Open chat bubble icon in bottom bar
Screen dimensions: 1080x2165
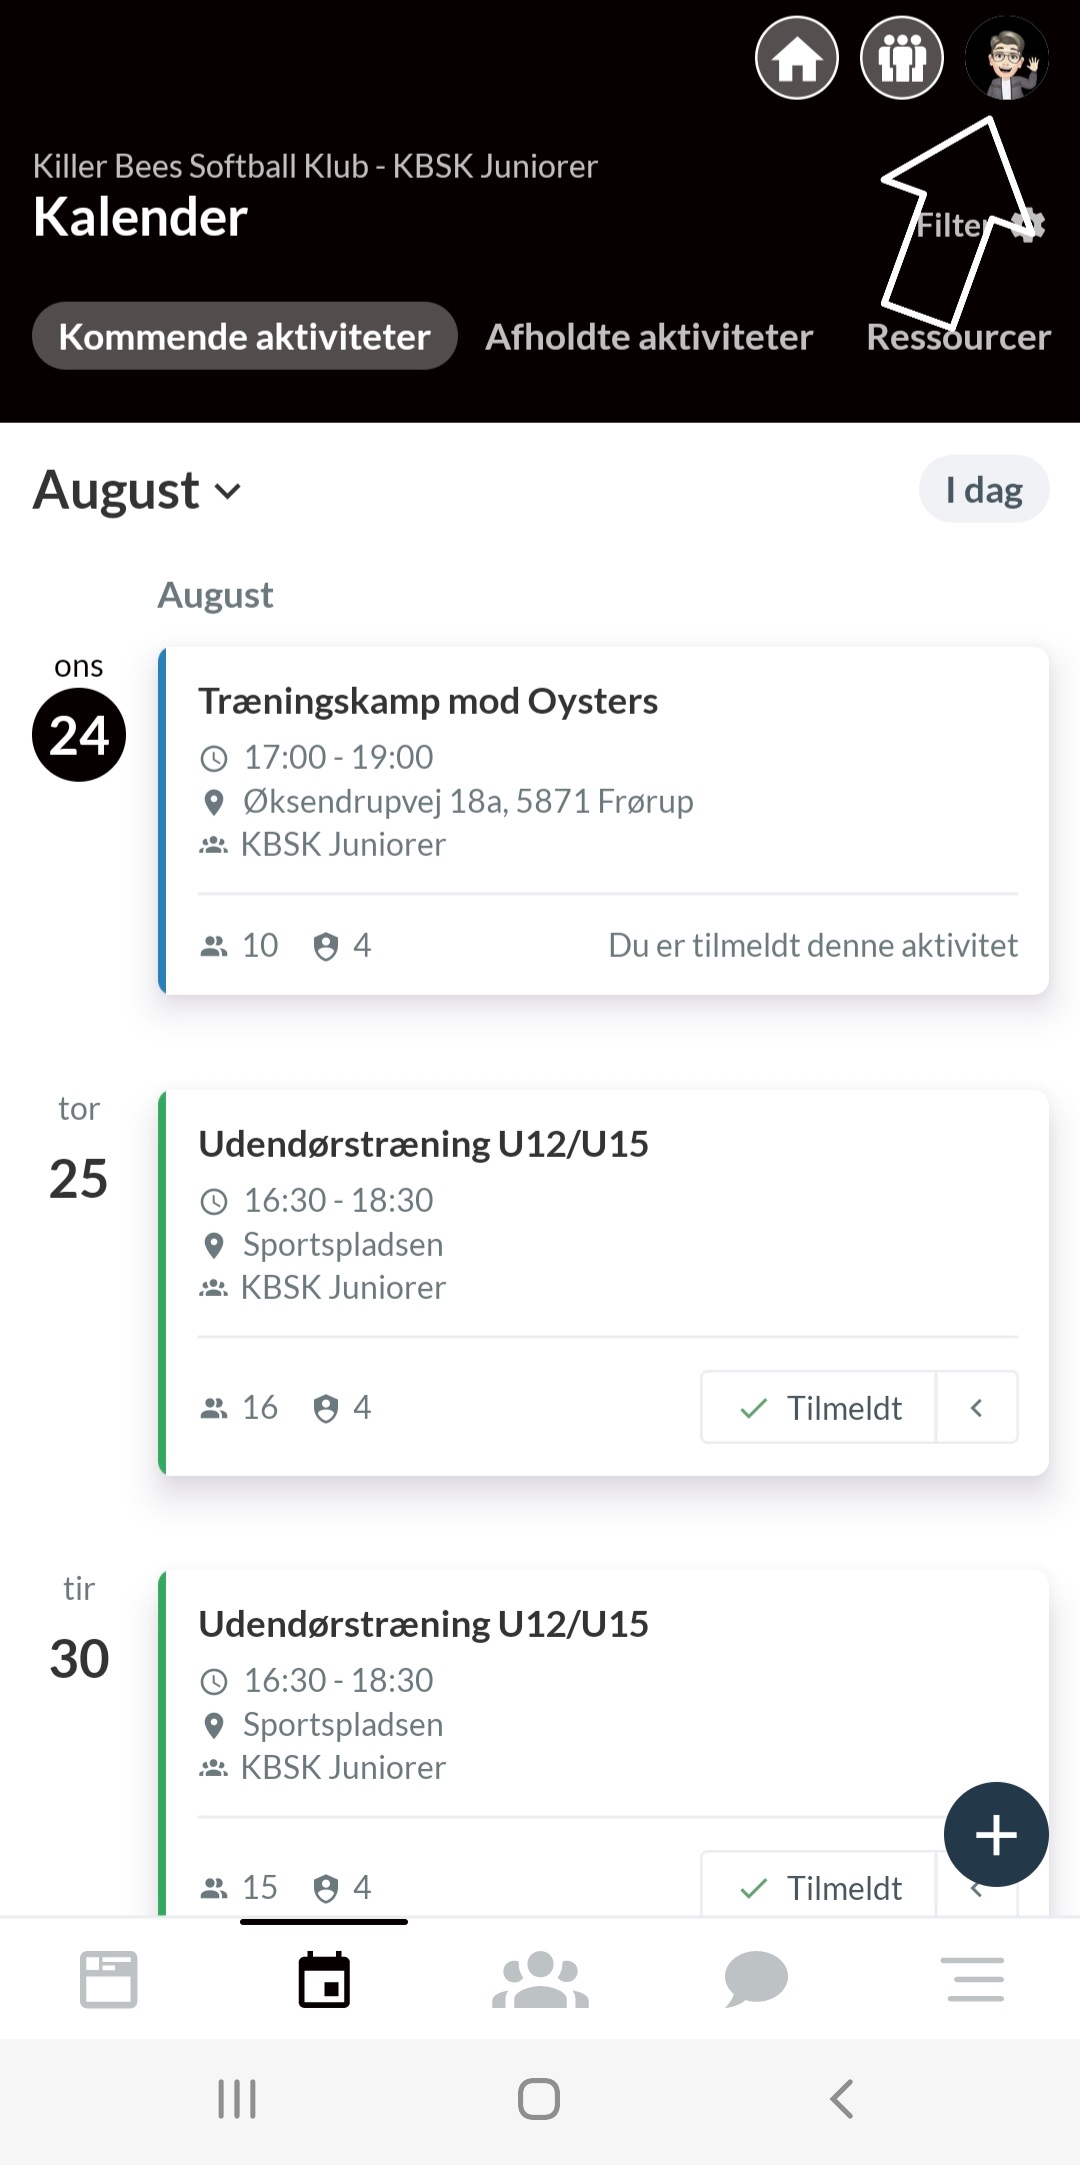[756, 1979]
